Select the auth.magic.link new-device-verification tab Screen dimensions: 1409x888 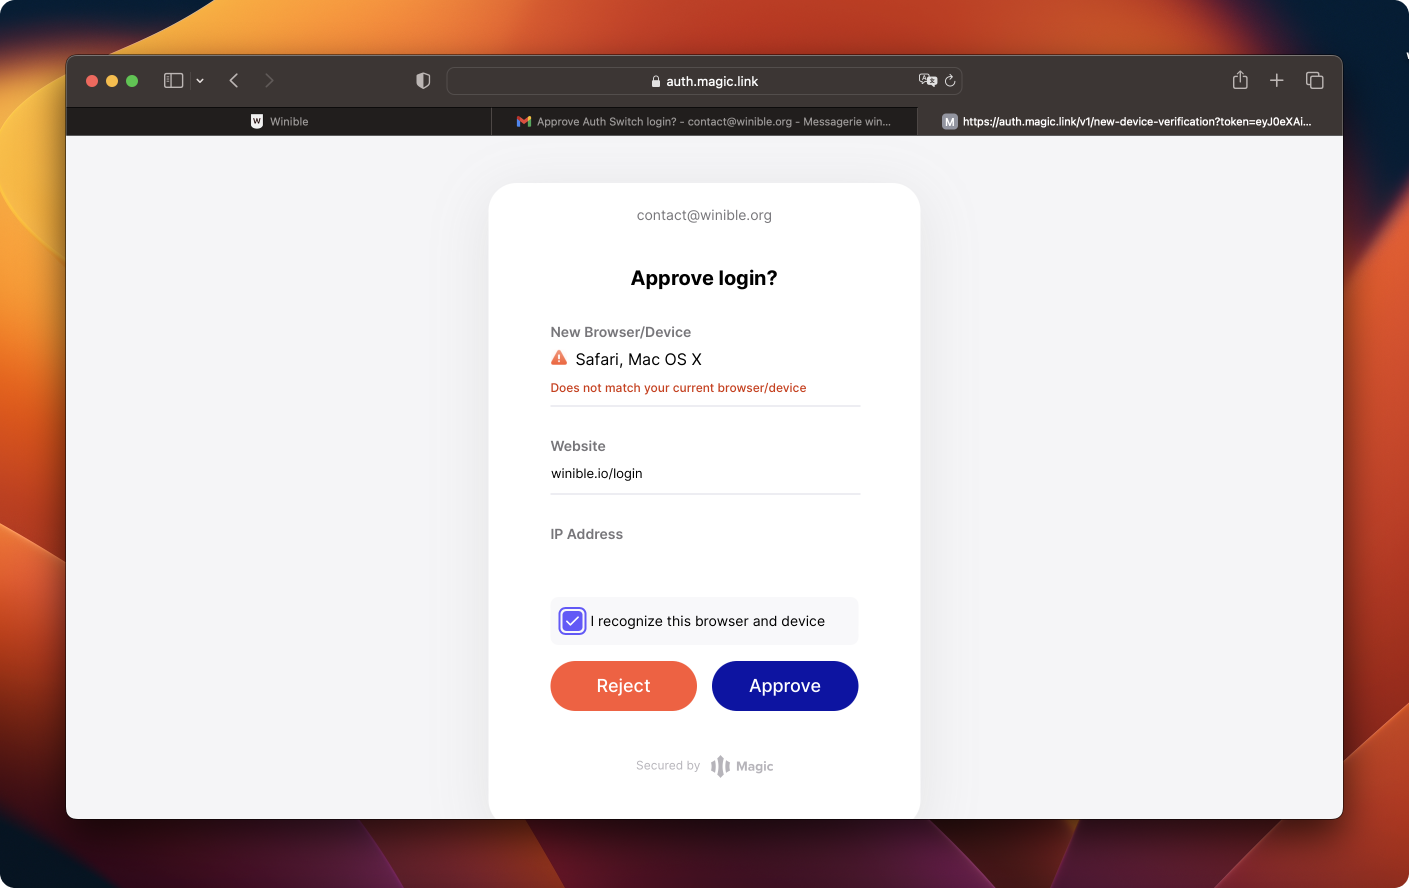1130,121
